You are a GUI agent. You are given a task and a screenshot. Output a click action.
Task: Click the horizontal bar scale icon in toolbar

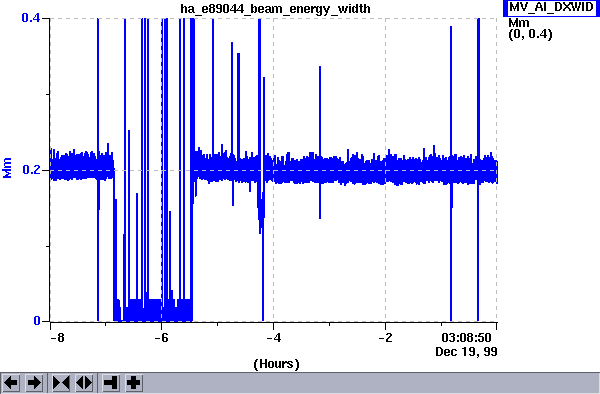(111, 383)
